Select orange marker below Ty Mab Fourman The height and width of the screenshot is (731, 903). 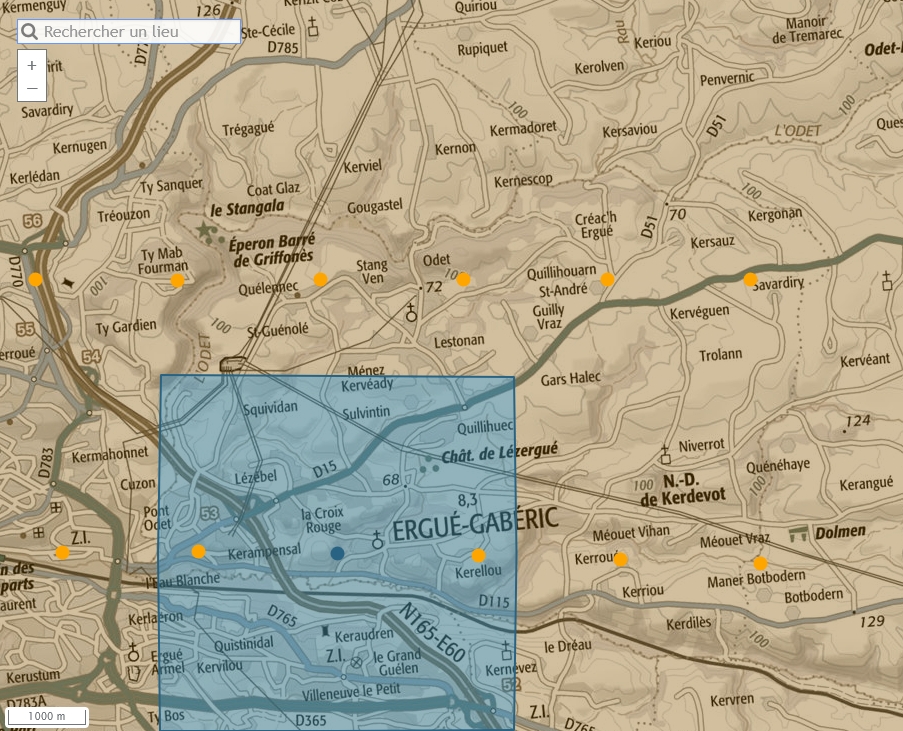[177, 280]
